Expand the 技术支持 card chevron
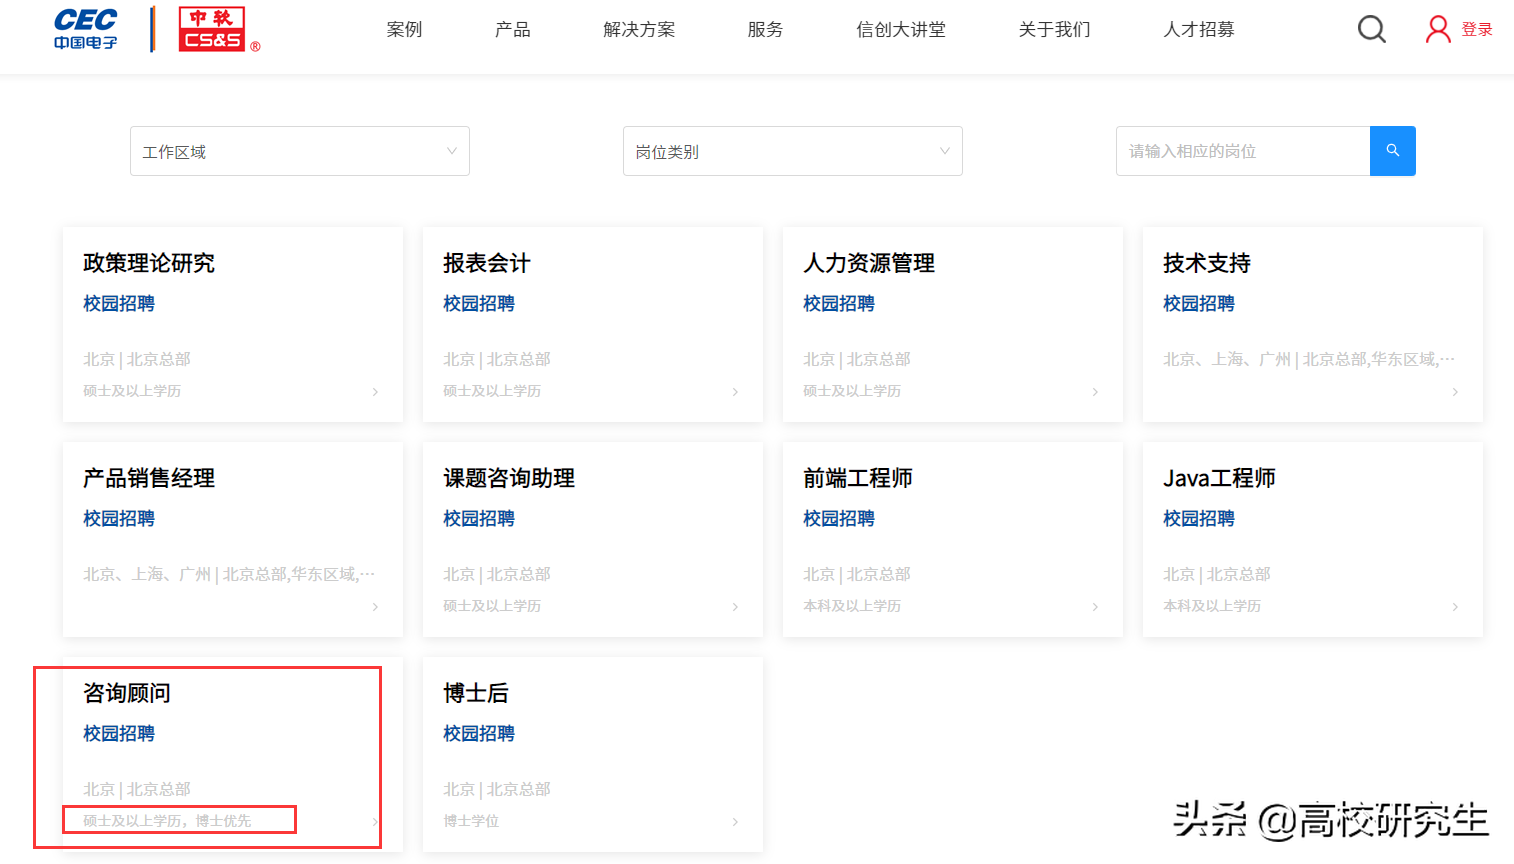1514x864 pixels. click(x=1455, y=391)
